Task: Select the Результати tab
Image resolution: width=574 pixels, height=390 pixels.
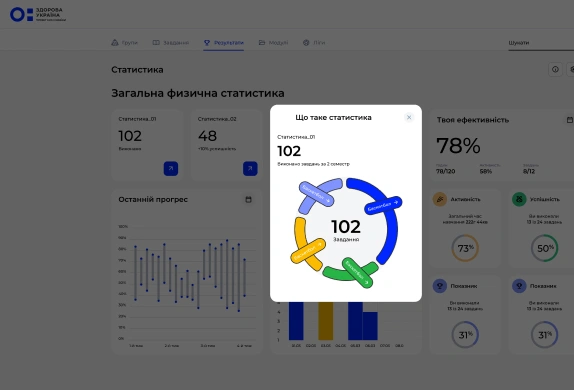Action: tap(224, 42)
